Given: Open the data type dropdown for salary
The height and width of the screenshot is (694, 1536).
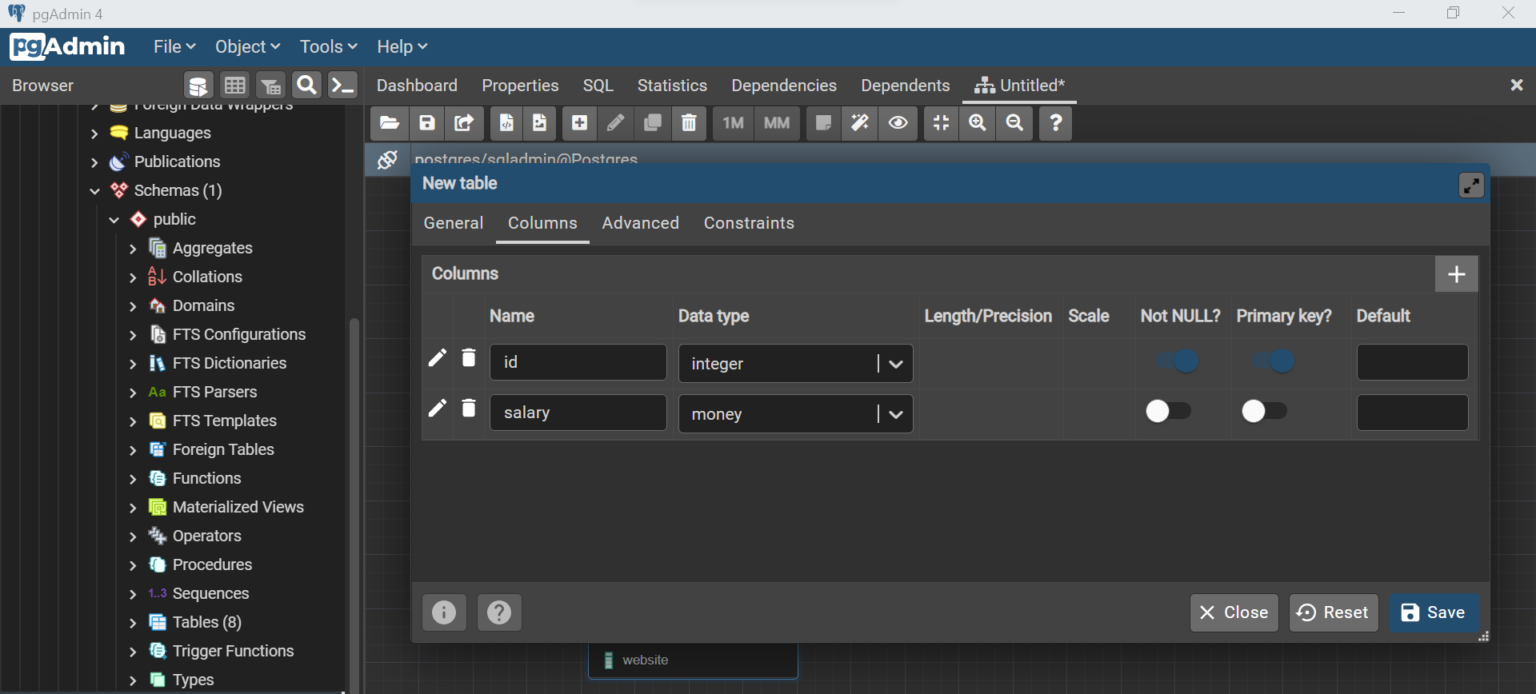Looking at the screenshot, I should (896, 413).
